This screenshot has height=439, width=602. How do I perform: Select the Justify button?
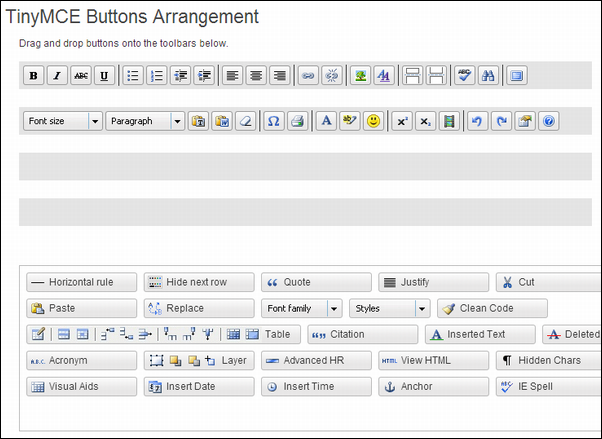click(434, 282)
